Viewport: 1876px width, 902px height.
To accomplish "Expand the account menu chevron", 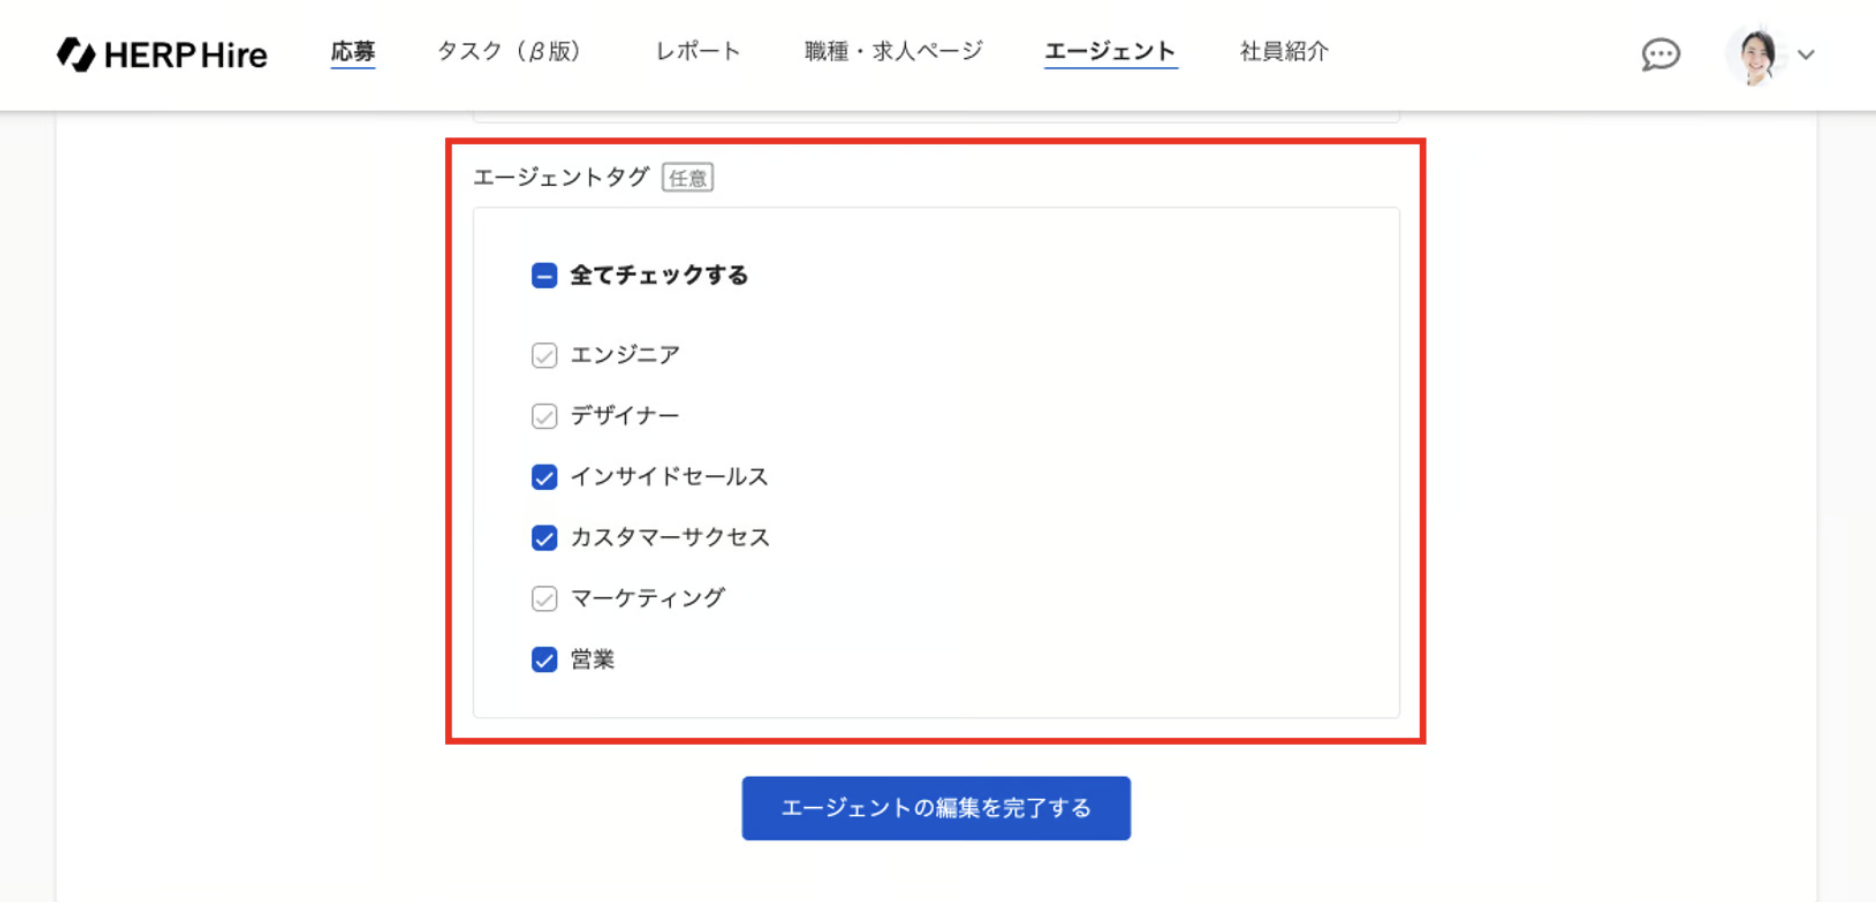I will [1806, 55].
